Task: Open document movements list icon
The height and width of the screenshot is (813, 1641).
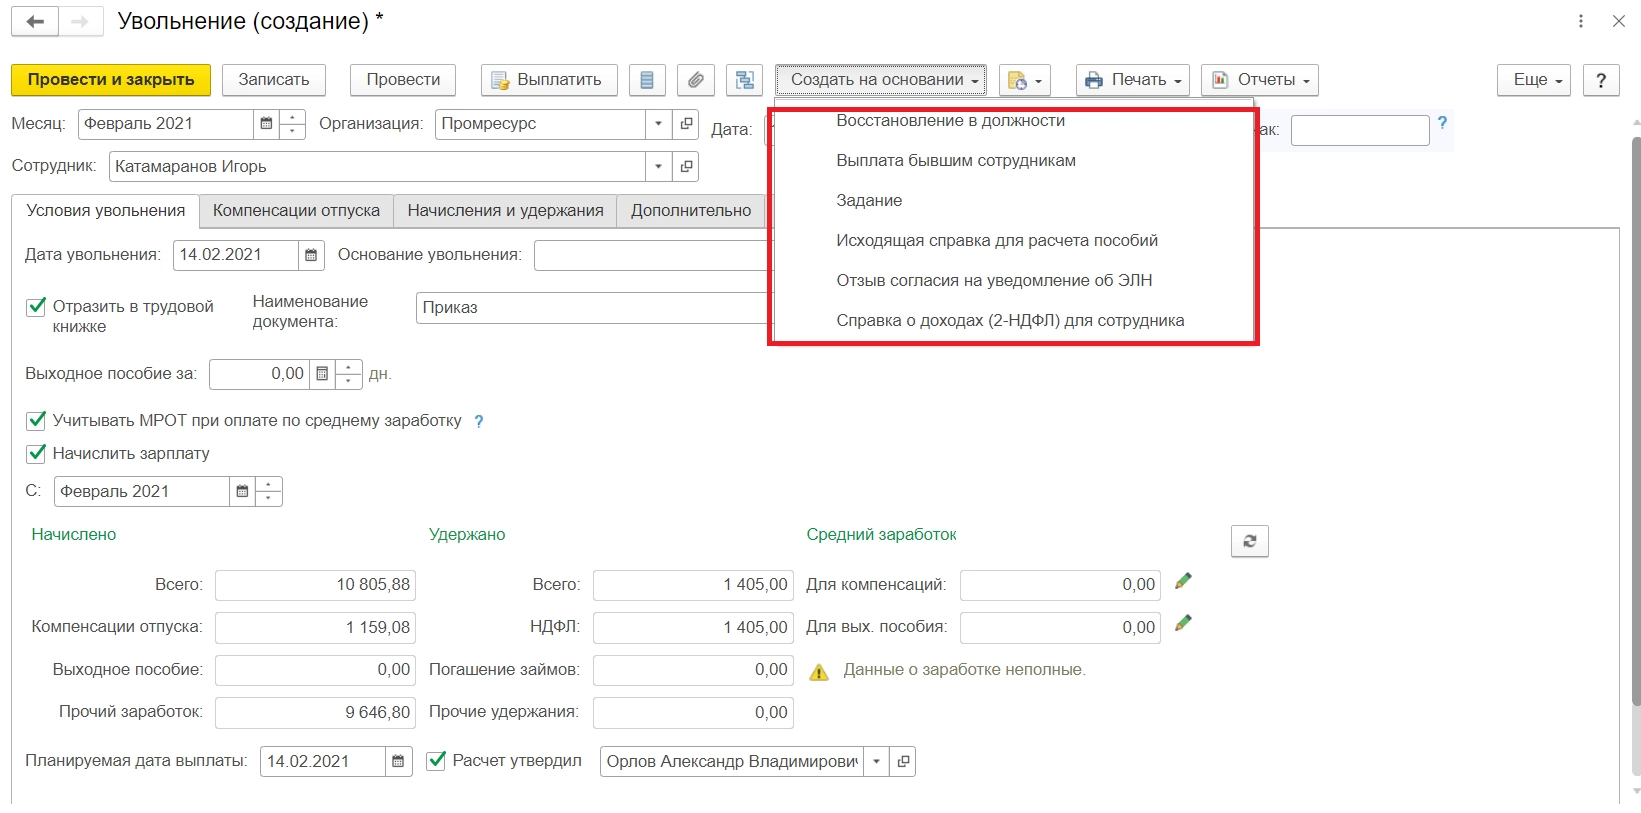Action: (x=647, y=80)
